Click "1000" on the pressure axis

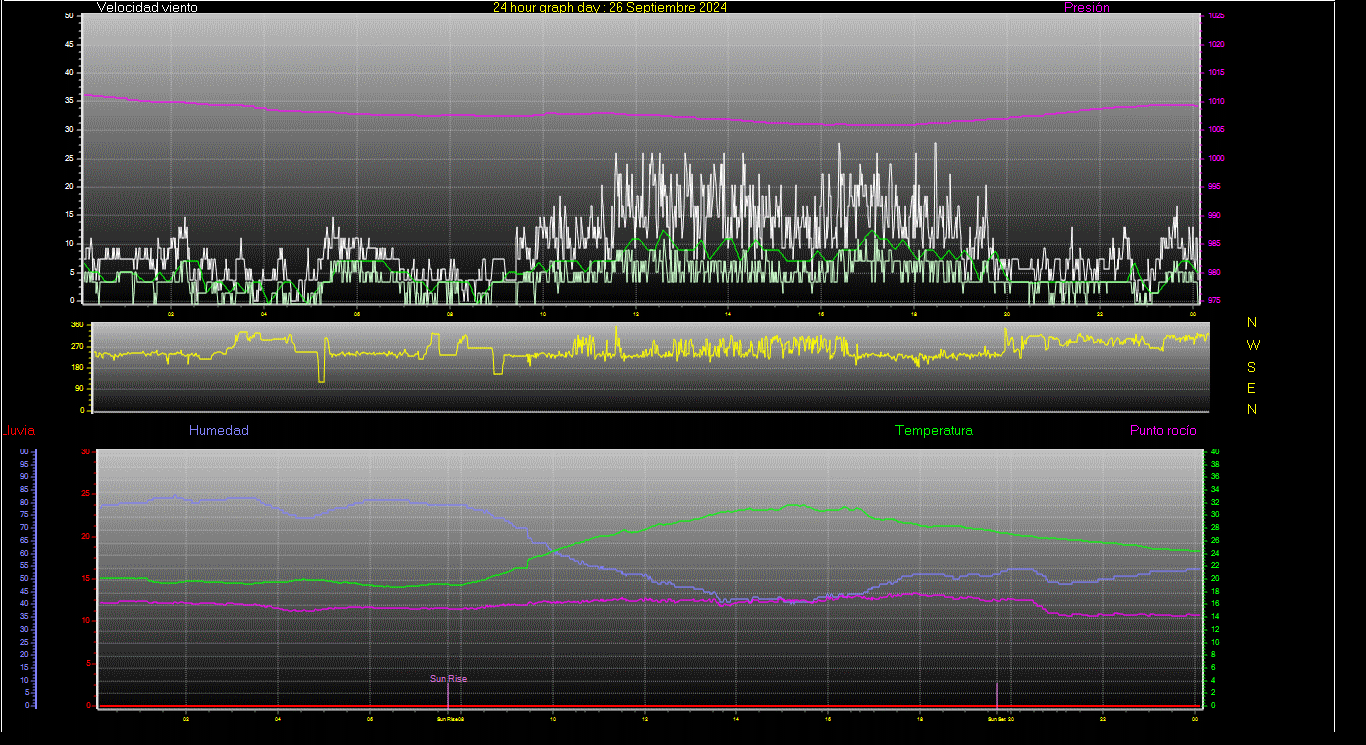tap(1215, 159)
